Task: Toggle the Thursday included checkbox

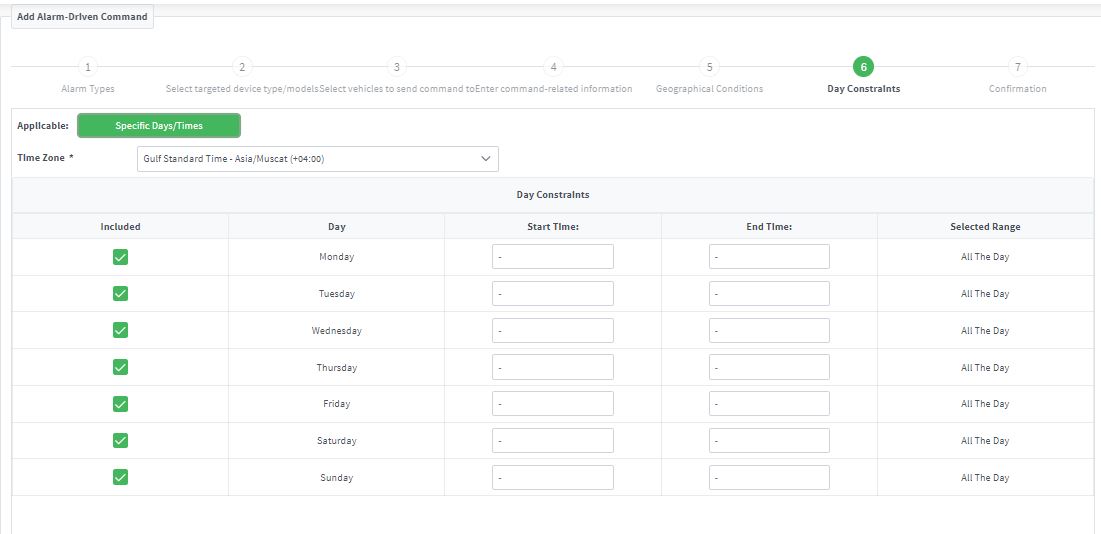Action: 120,367
